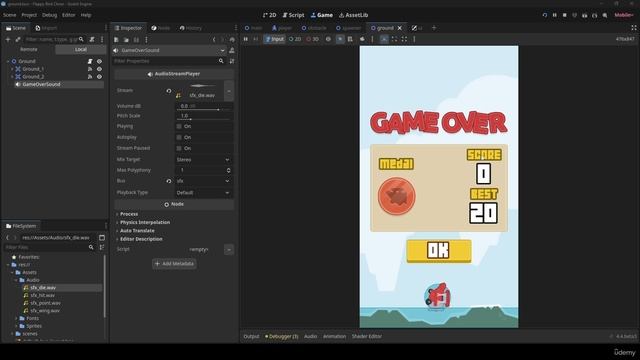Viewport: 640px width, 360px height.
Task: Toggle 3D selection mode in Game toolbar
Action: tap(313, 39)
